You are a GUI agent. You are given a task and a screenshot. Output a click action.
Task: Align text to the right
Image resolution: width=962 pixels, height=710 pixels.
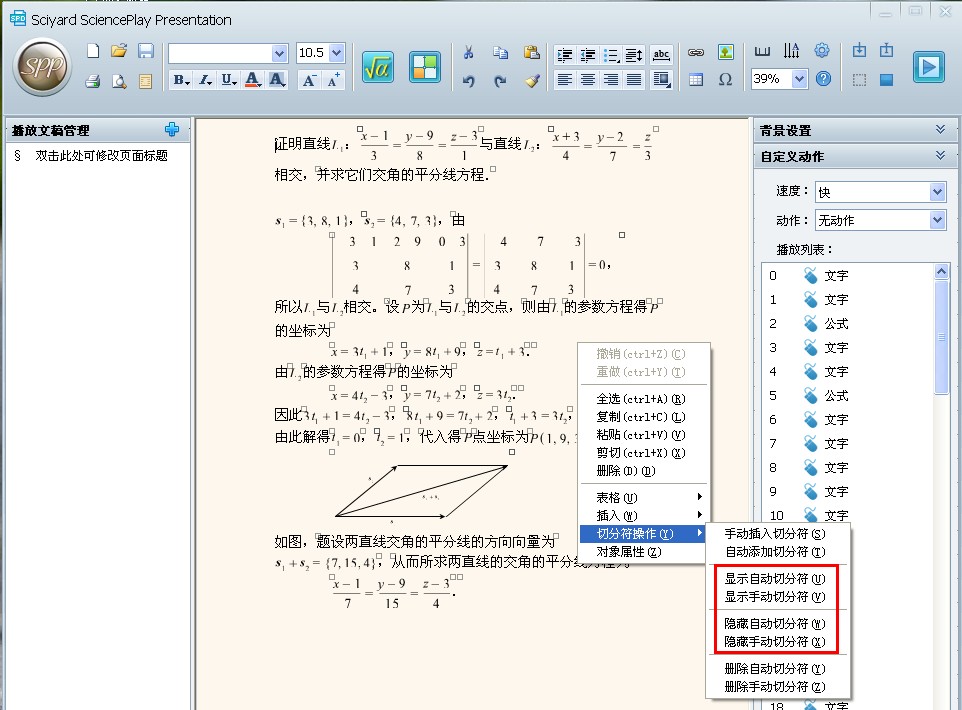[611, 79]
